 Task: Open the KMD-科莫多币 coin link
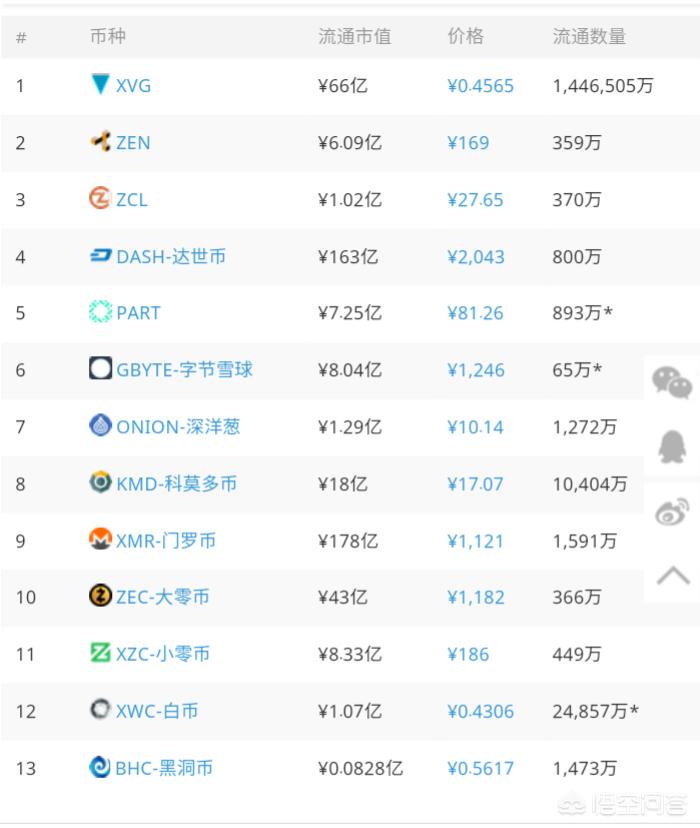pyautogui.click(x=176, y=484)
